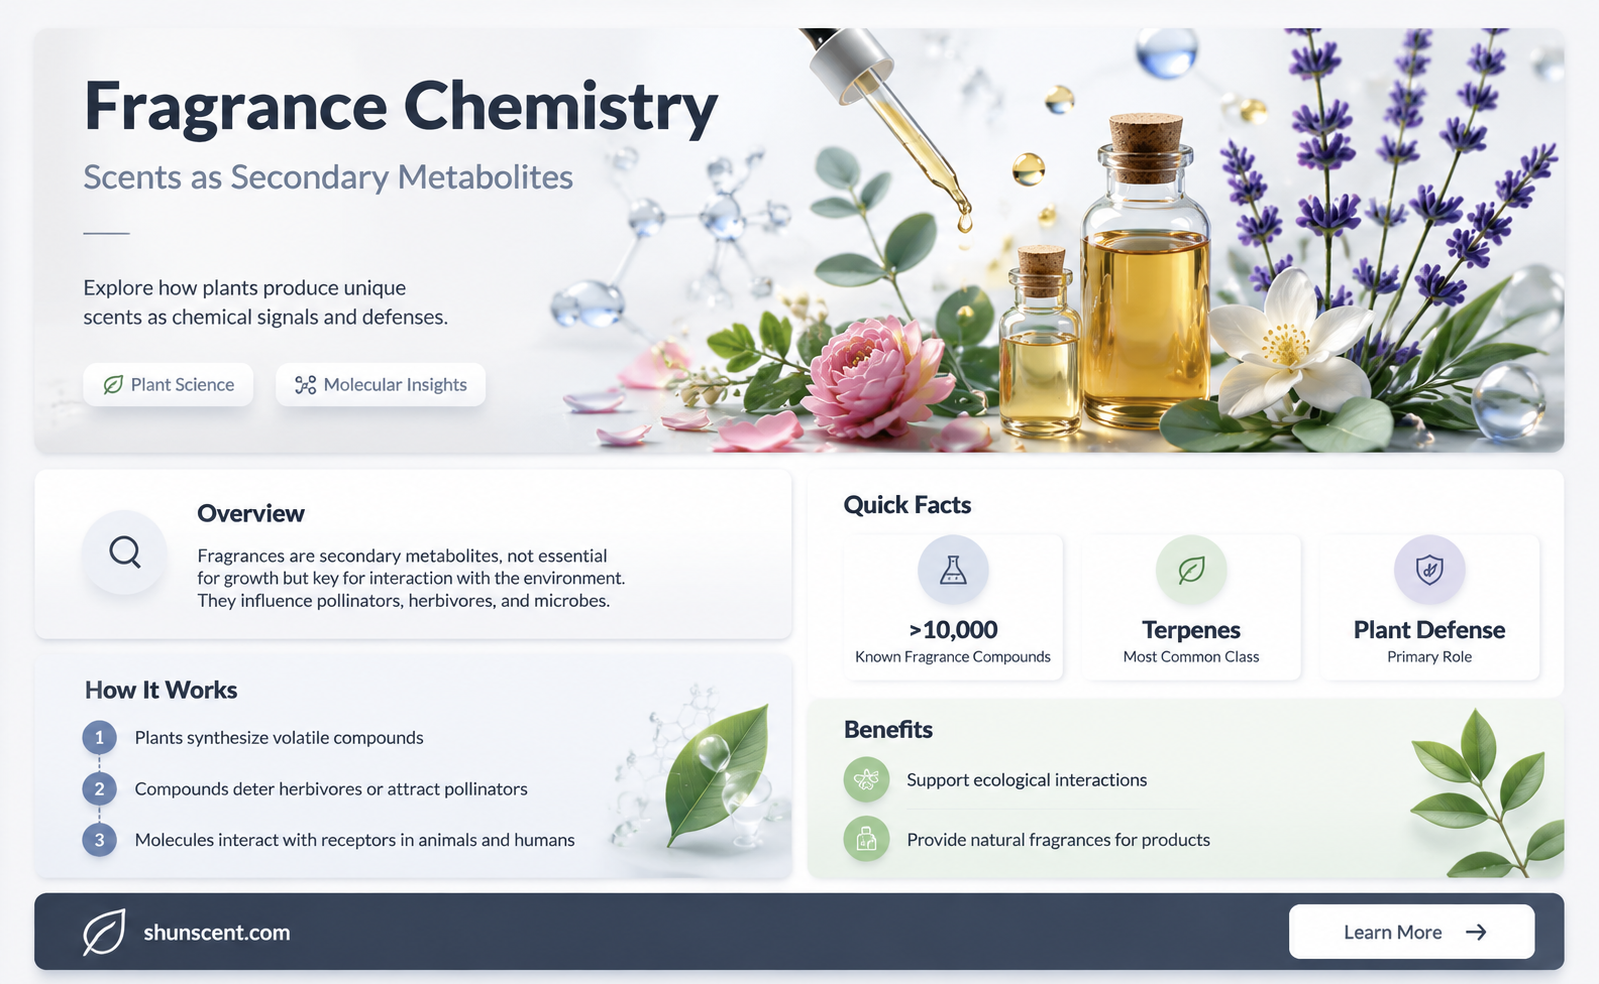Click the shield icon above Plant Defense

point(1429,570)
